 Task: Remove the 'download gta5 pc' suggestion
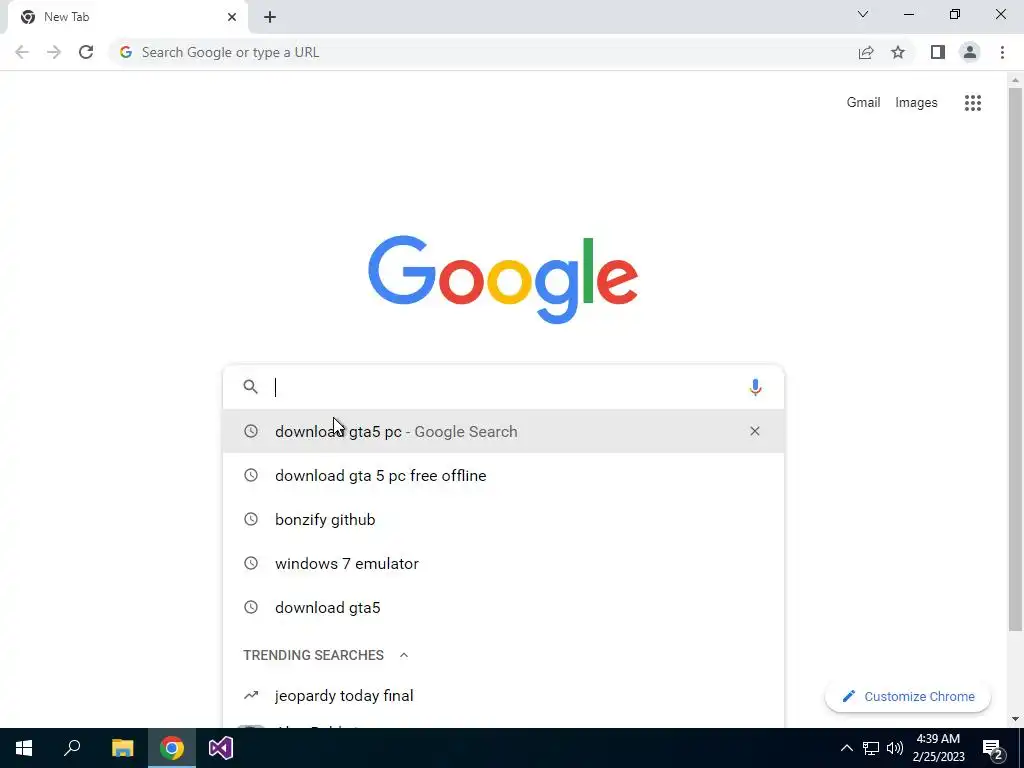(755, 431)
